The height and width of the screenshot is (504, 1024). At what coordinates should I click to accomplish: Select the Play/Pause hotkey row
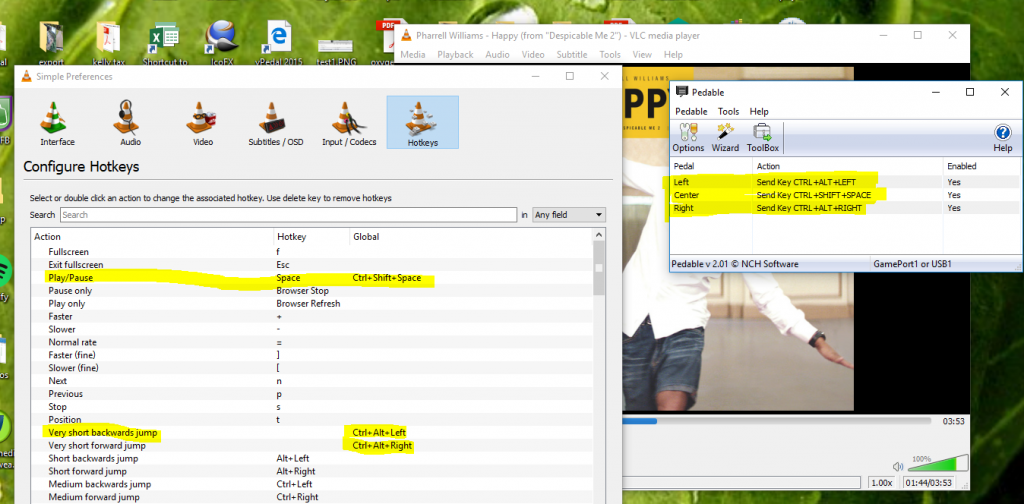[312, 278]
